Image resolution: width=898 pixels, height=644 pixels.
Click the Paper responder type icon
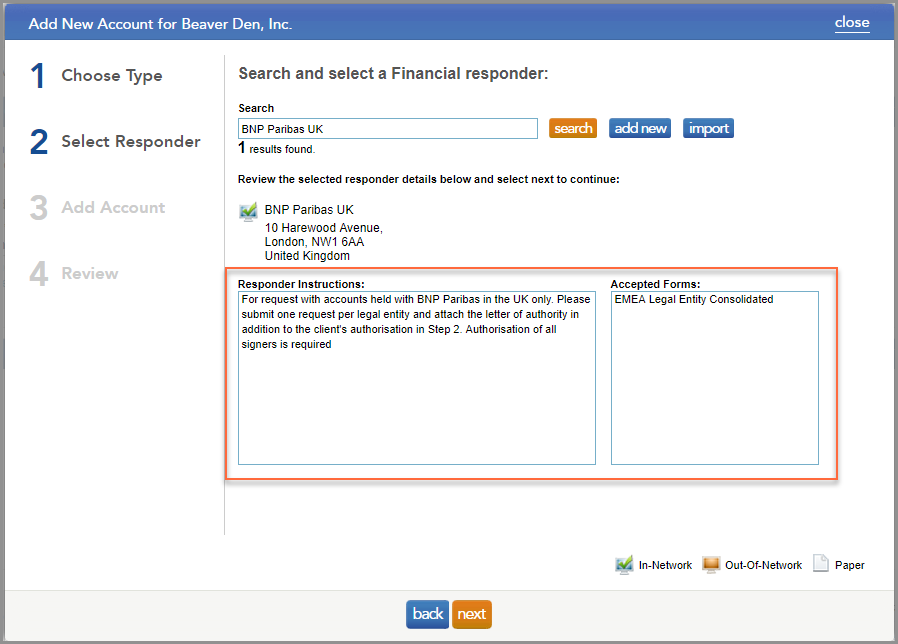tap(820, 564)
